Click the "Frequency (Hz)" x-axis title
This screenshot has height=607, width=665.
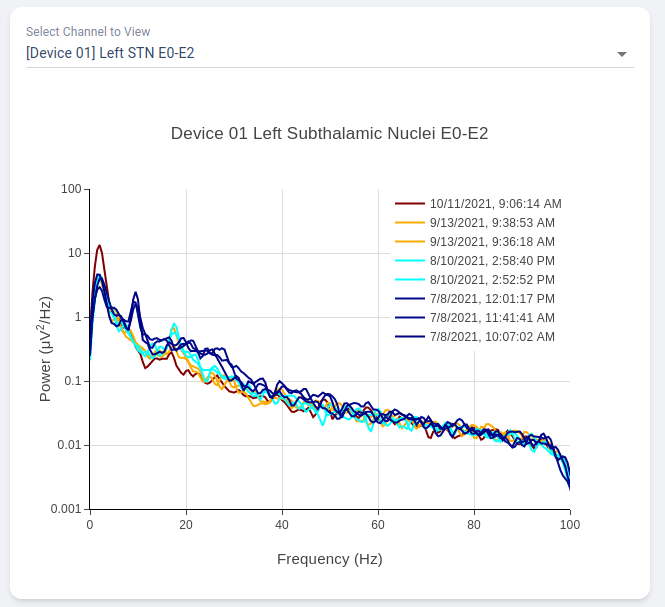[x=329, y=559]
